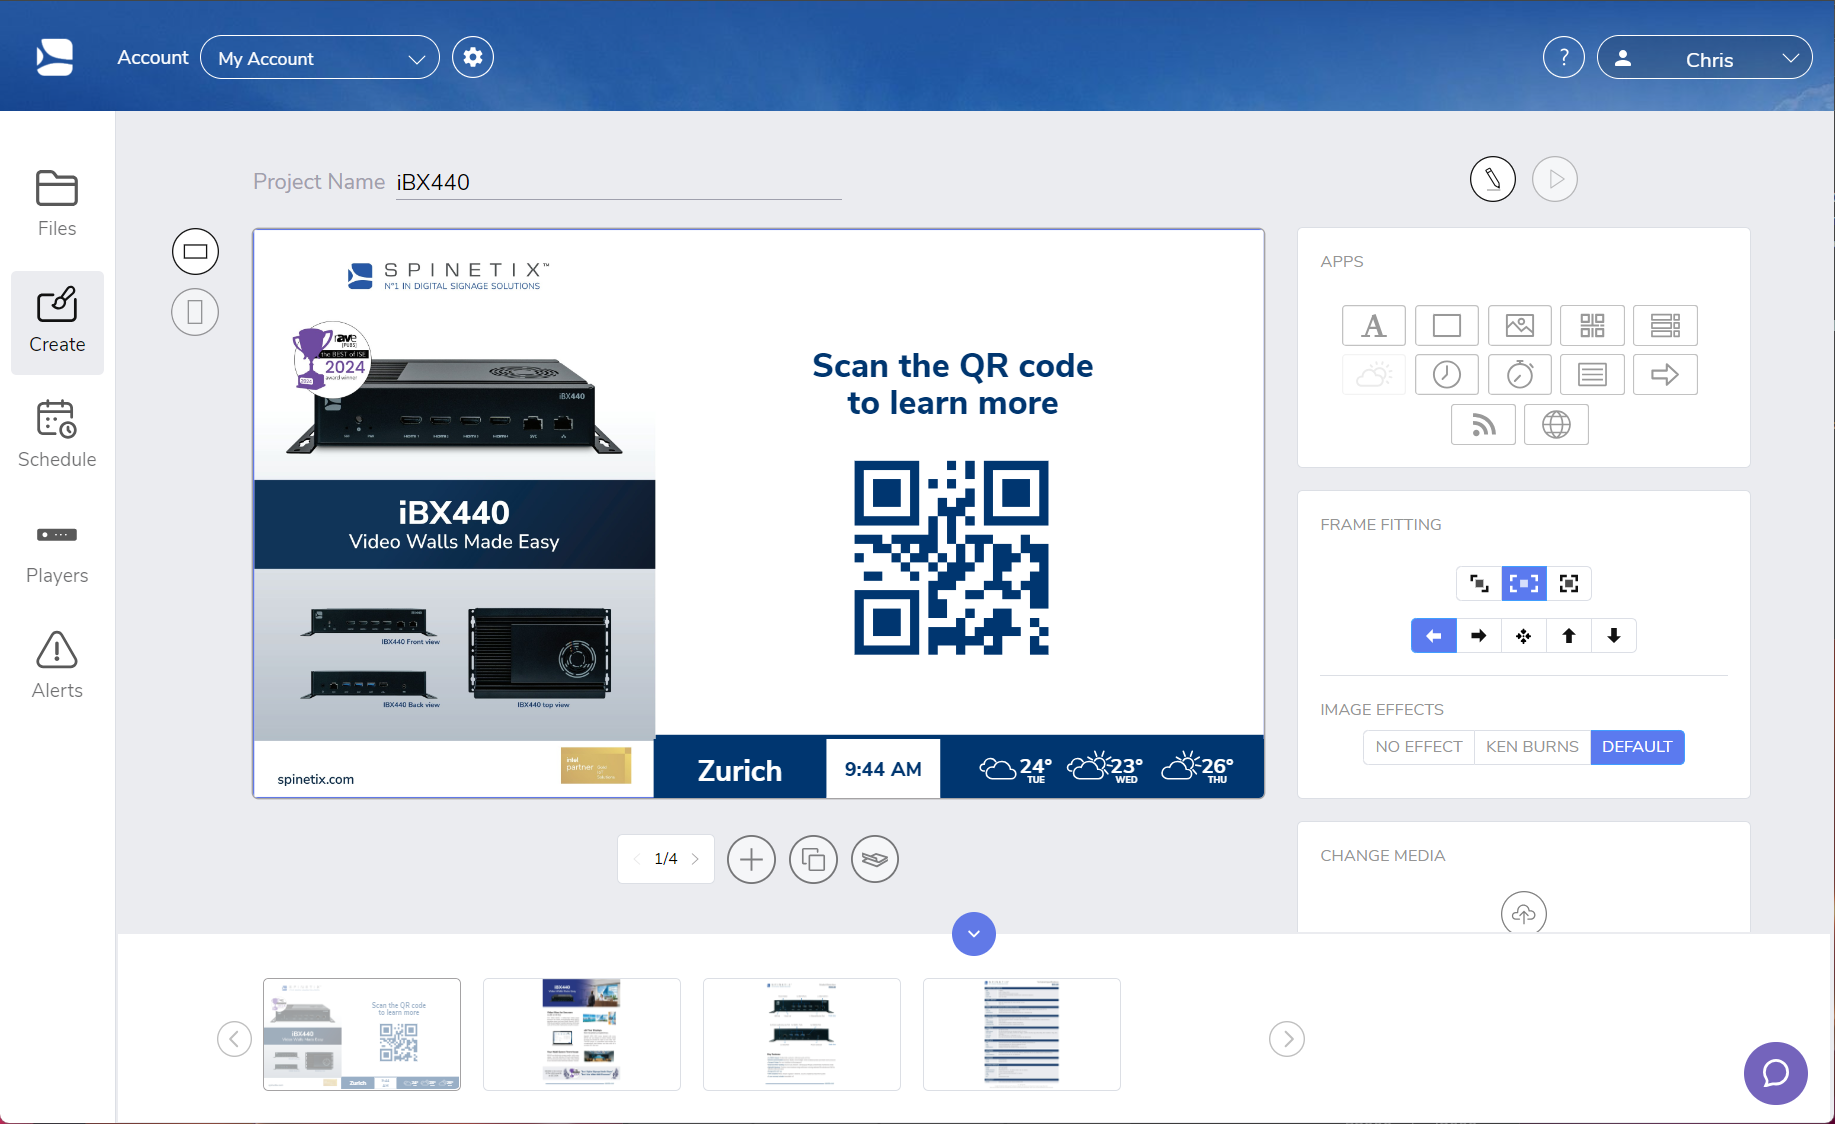Add a rectangle Shape app
Image resolution: width=1835 pixels, height=1124 pixels.
pyautogui.click(x=1447, y=326)
